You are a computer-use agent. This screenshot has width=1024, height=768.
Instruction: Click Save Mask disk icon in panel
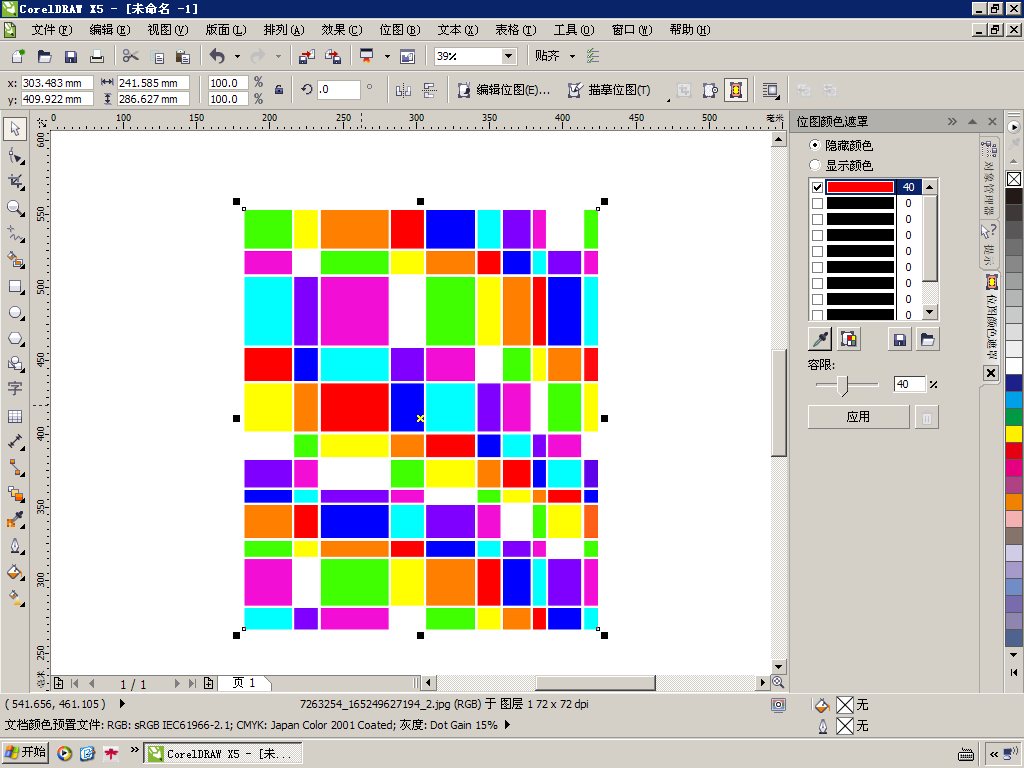point(899,339)
